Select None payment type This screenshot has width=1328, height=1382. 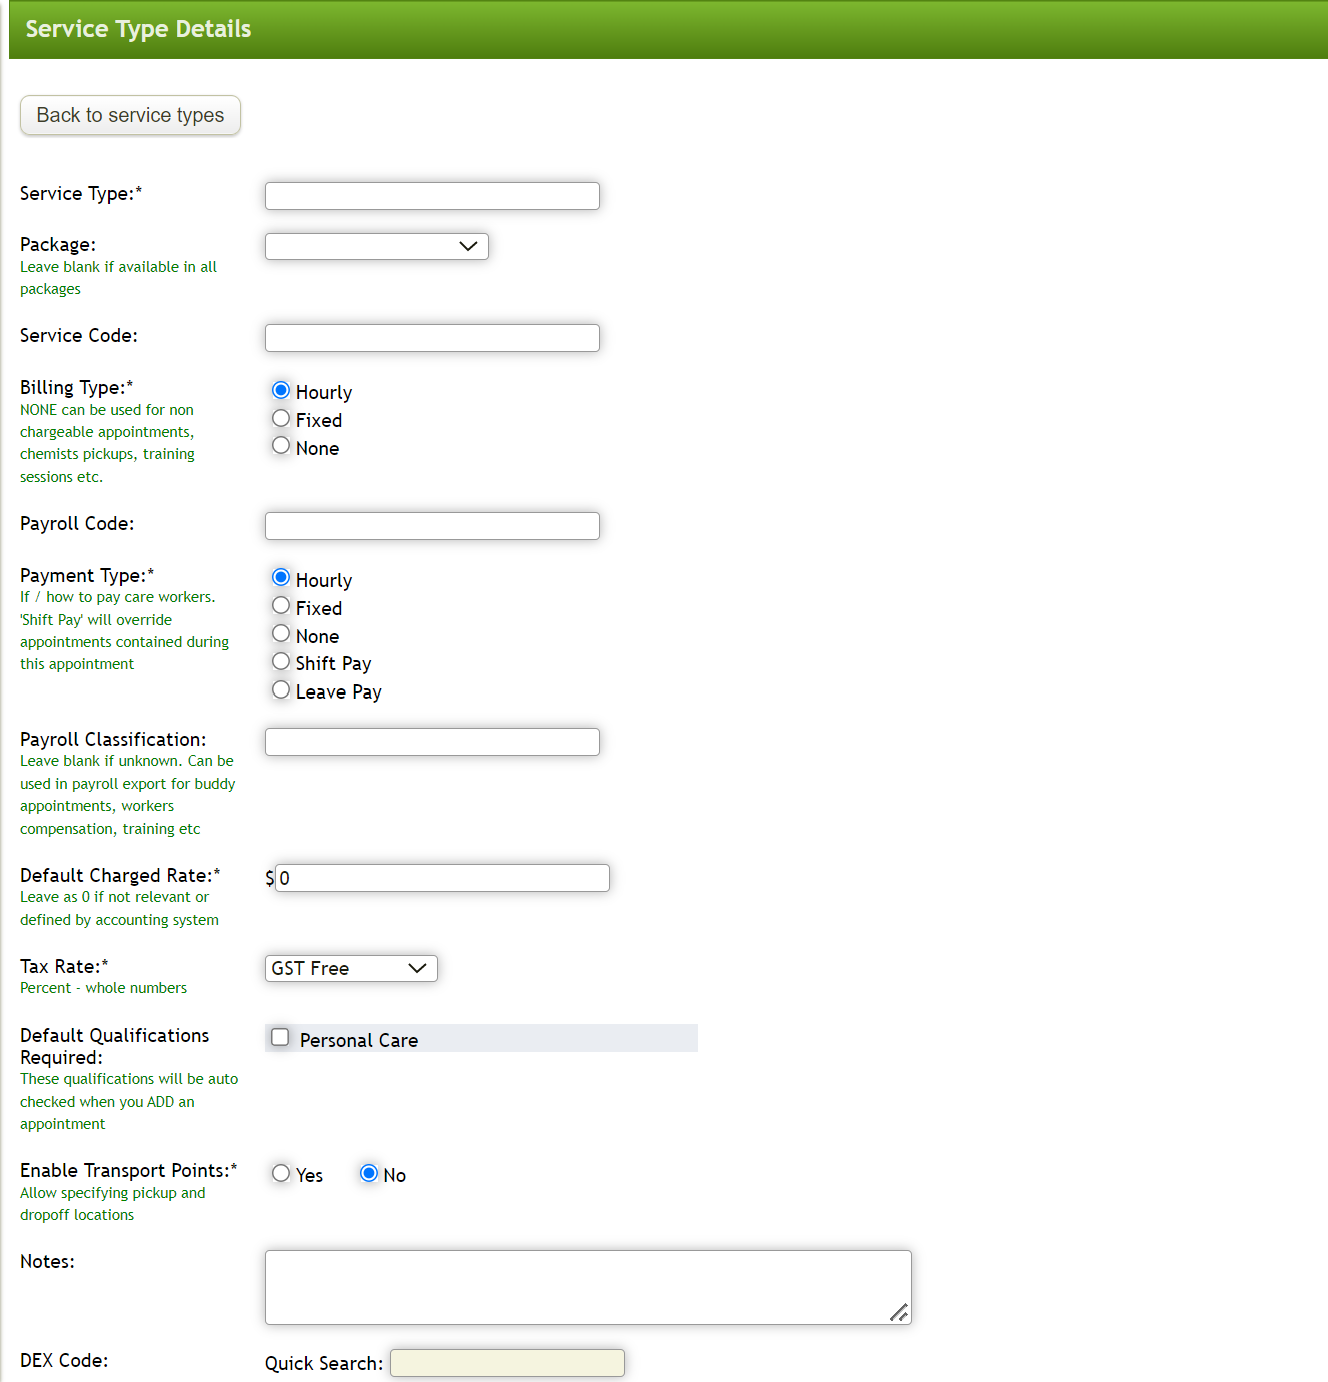coord(281,633)
